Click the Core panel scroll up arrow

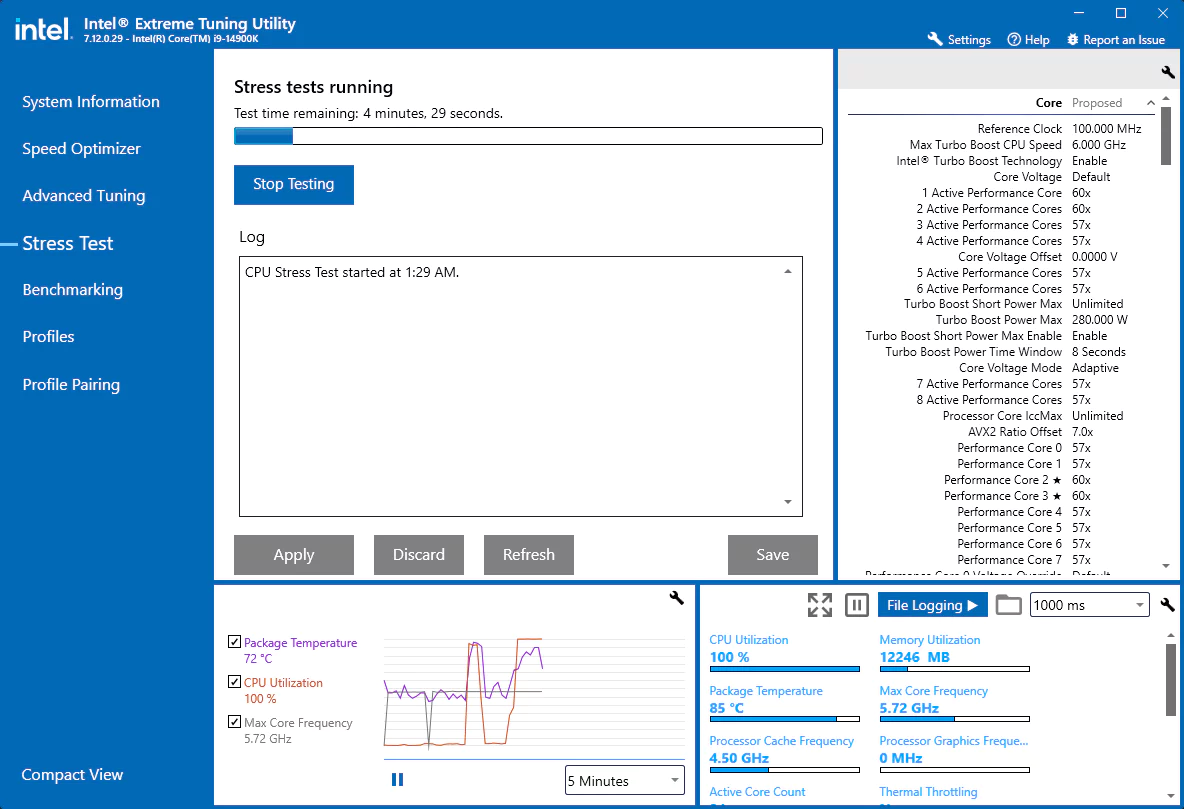[1166, 100]
